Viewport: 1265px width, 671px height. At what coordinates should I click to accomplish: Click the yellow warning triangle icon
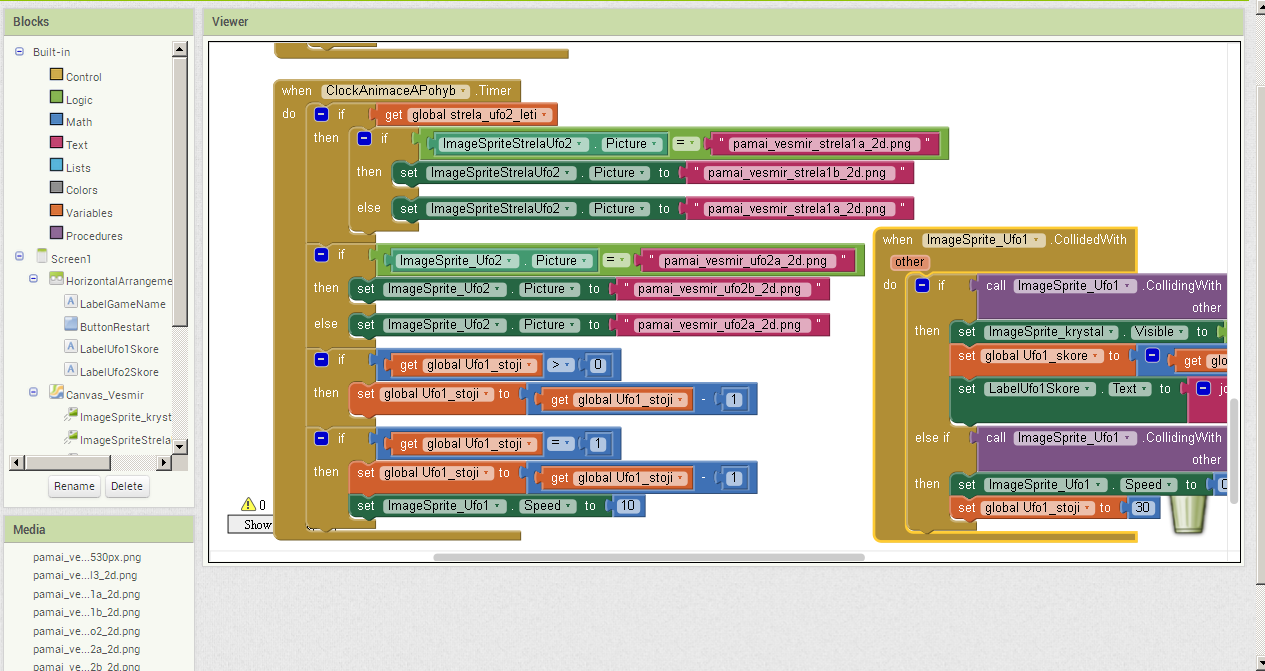point(248,504)
